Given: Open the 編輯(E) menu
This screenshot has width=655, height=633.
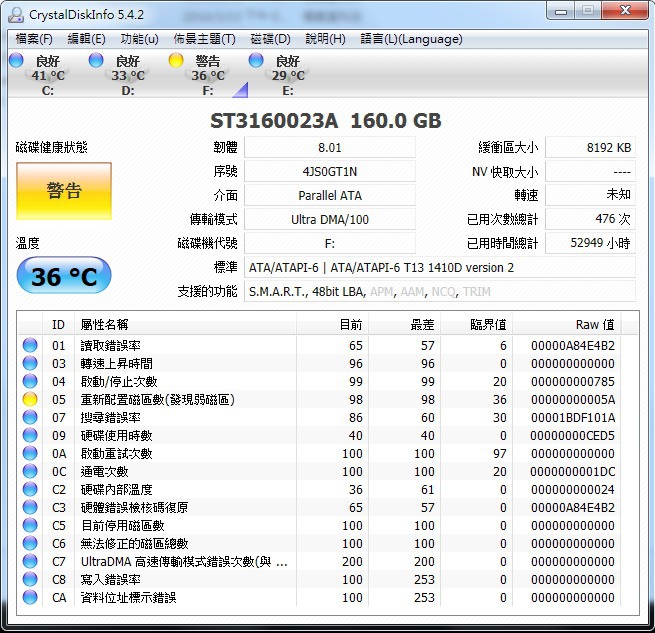Looking at the screenshot, I should [x=86, y=39].
